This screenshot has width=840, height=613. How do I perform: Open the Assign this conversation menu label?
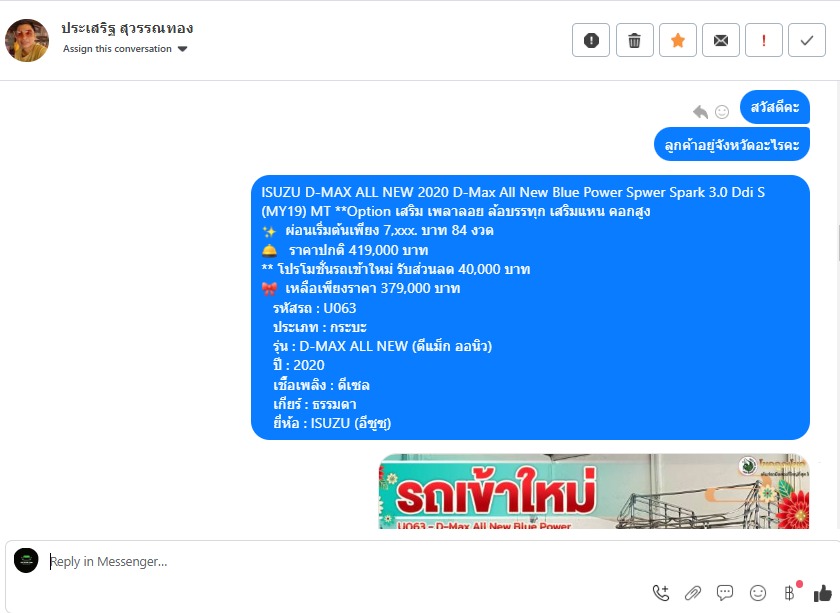117,49
